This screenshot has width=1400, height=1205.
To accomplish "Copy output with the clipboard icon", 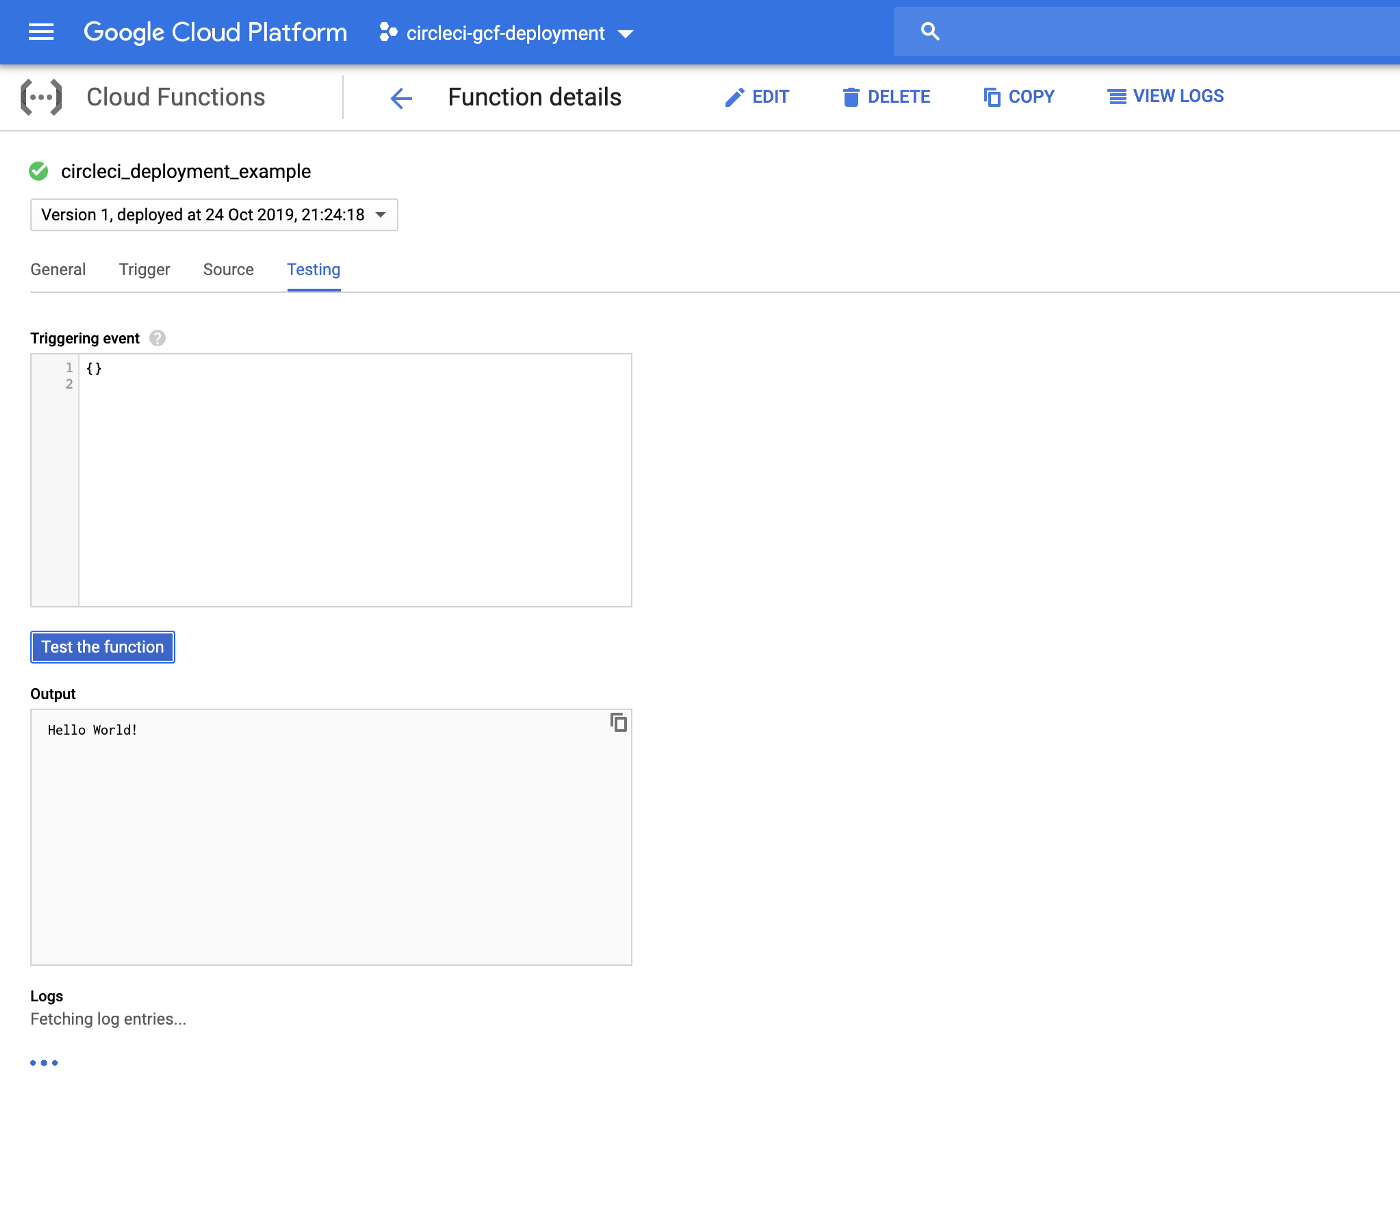I will pos(619,722).
